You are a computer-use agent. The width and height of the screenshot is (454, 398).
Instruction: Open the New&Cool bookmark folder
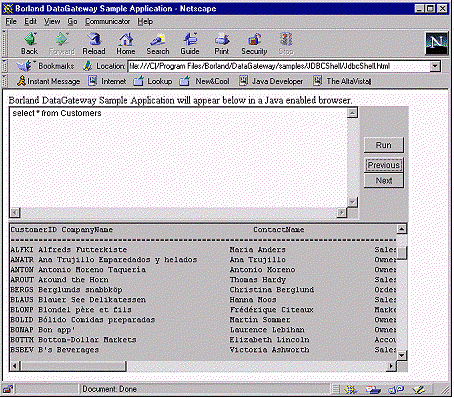(204, 81)
